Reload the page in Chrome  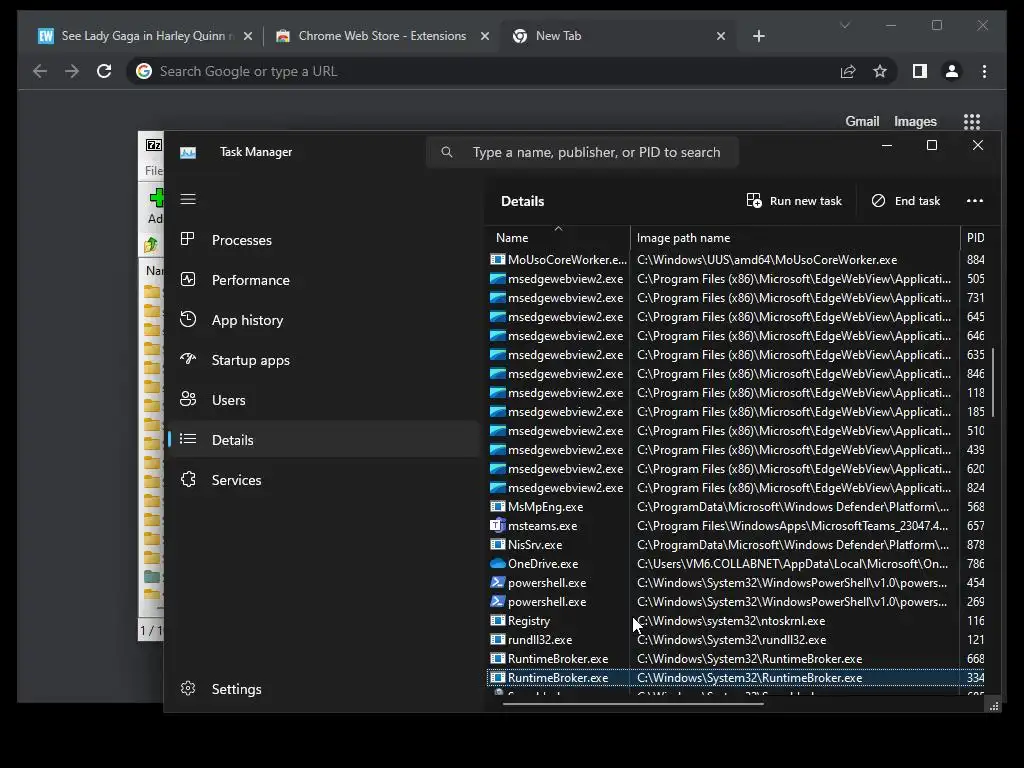pos(104,71)
